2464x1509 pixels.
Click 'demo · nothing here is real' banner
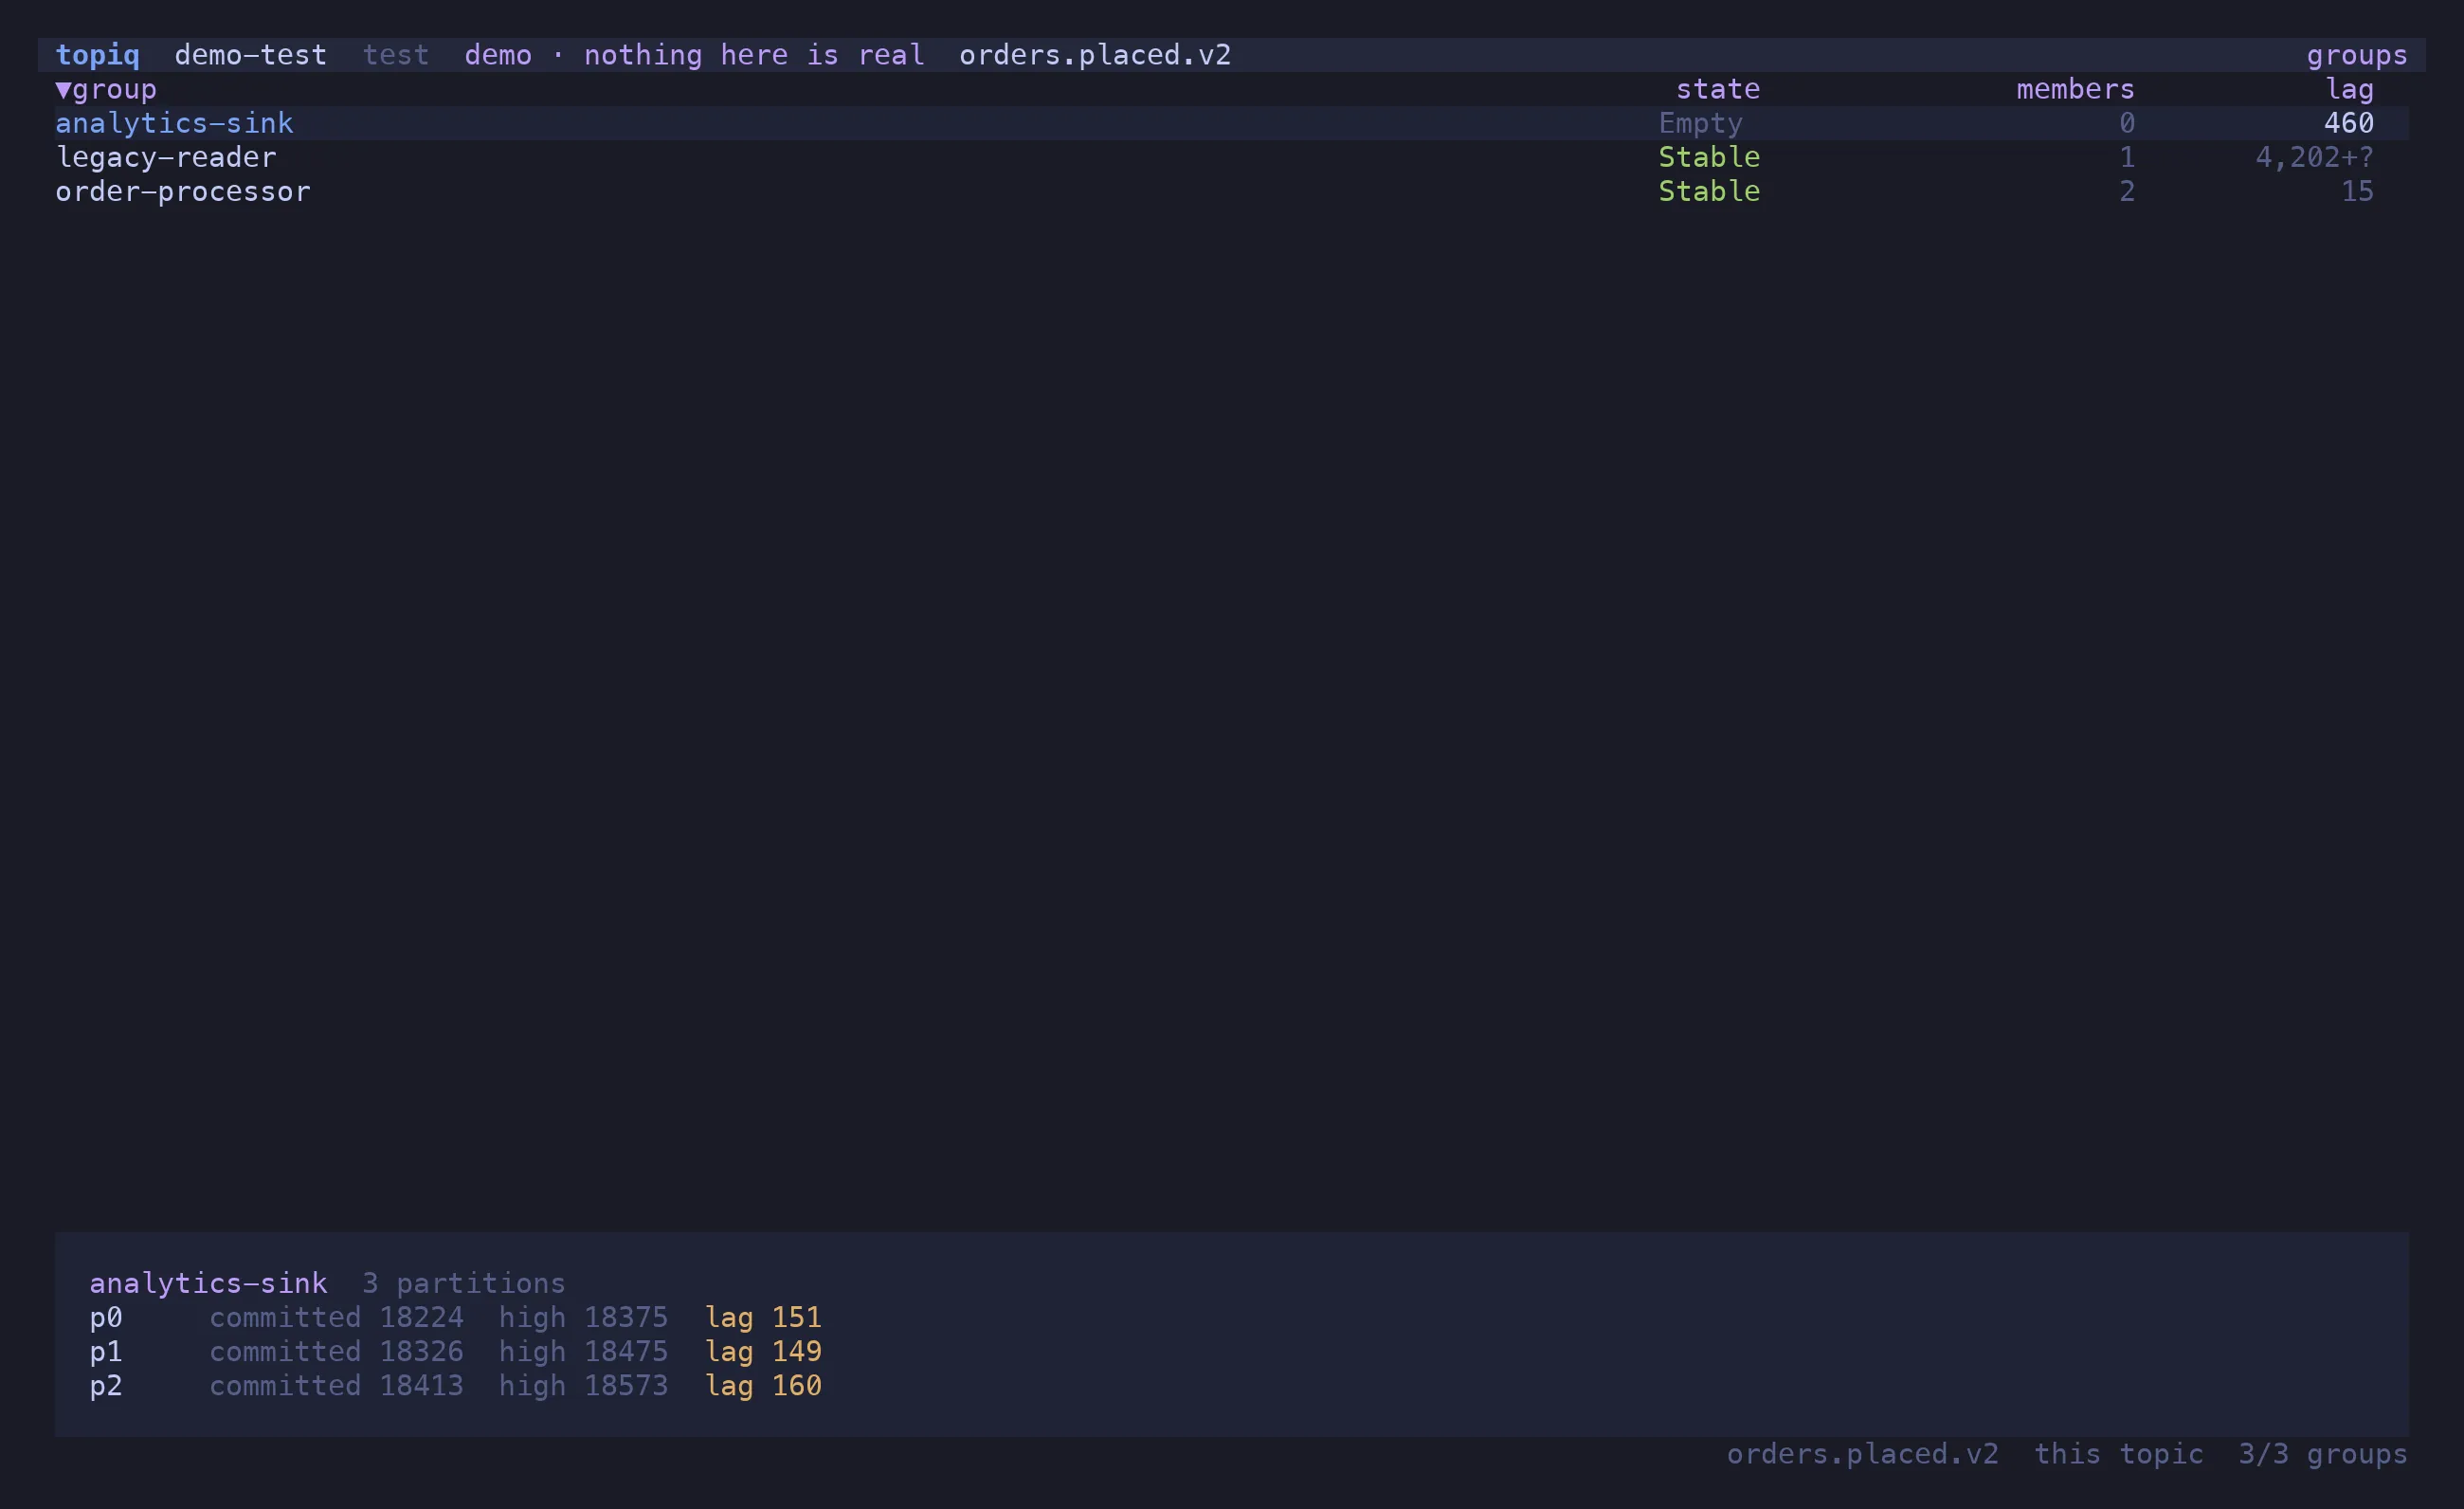point(694,55)
